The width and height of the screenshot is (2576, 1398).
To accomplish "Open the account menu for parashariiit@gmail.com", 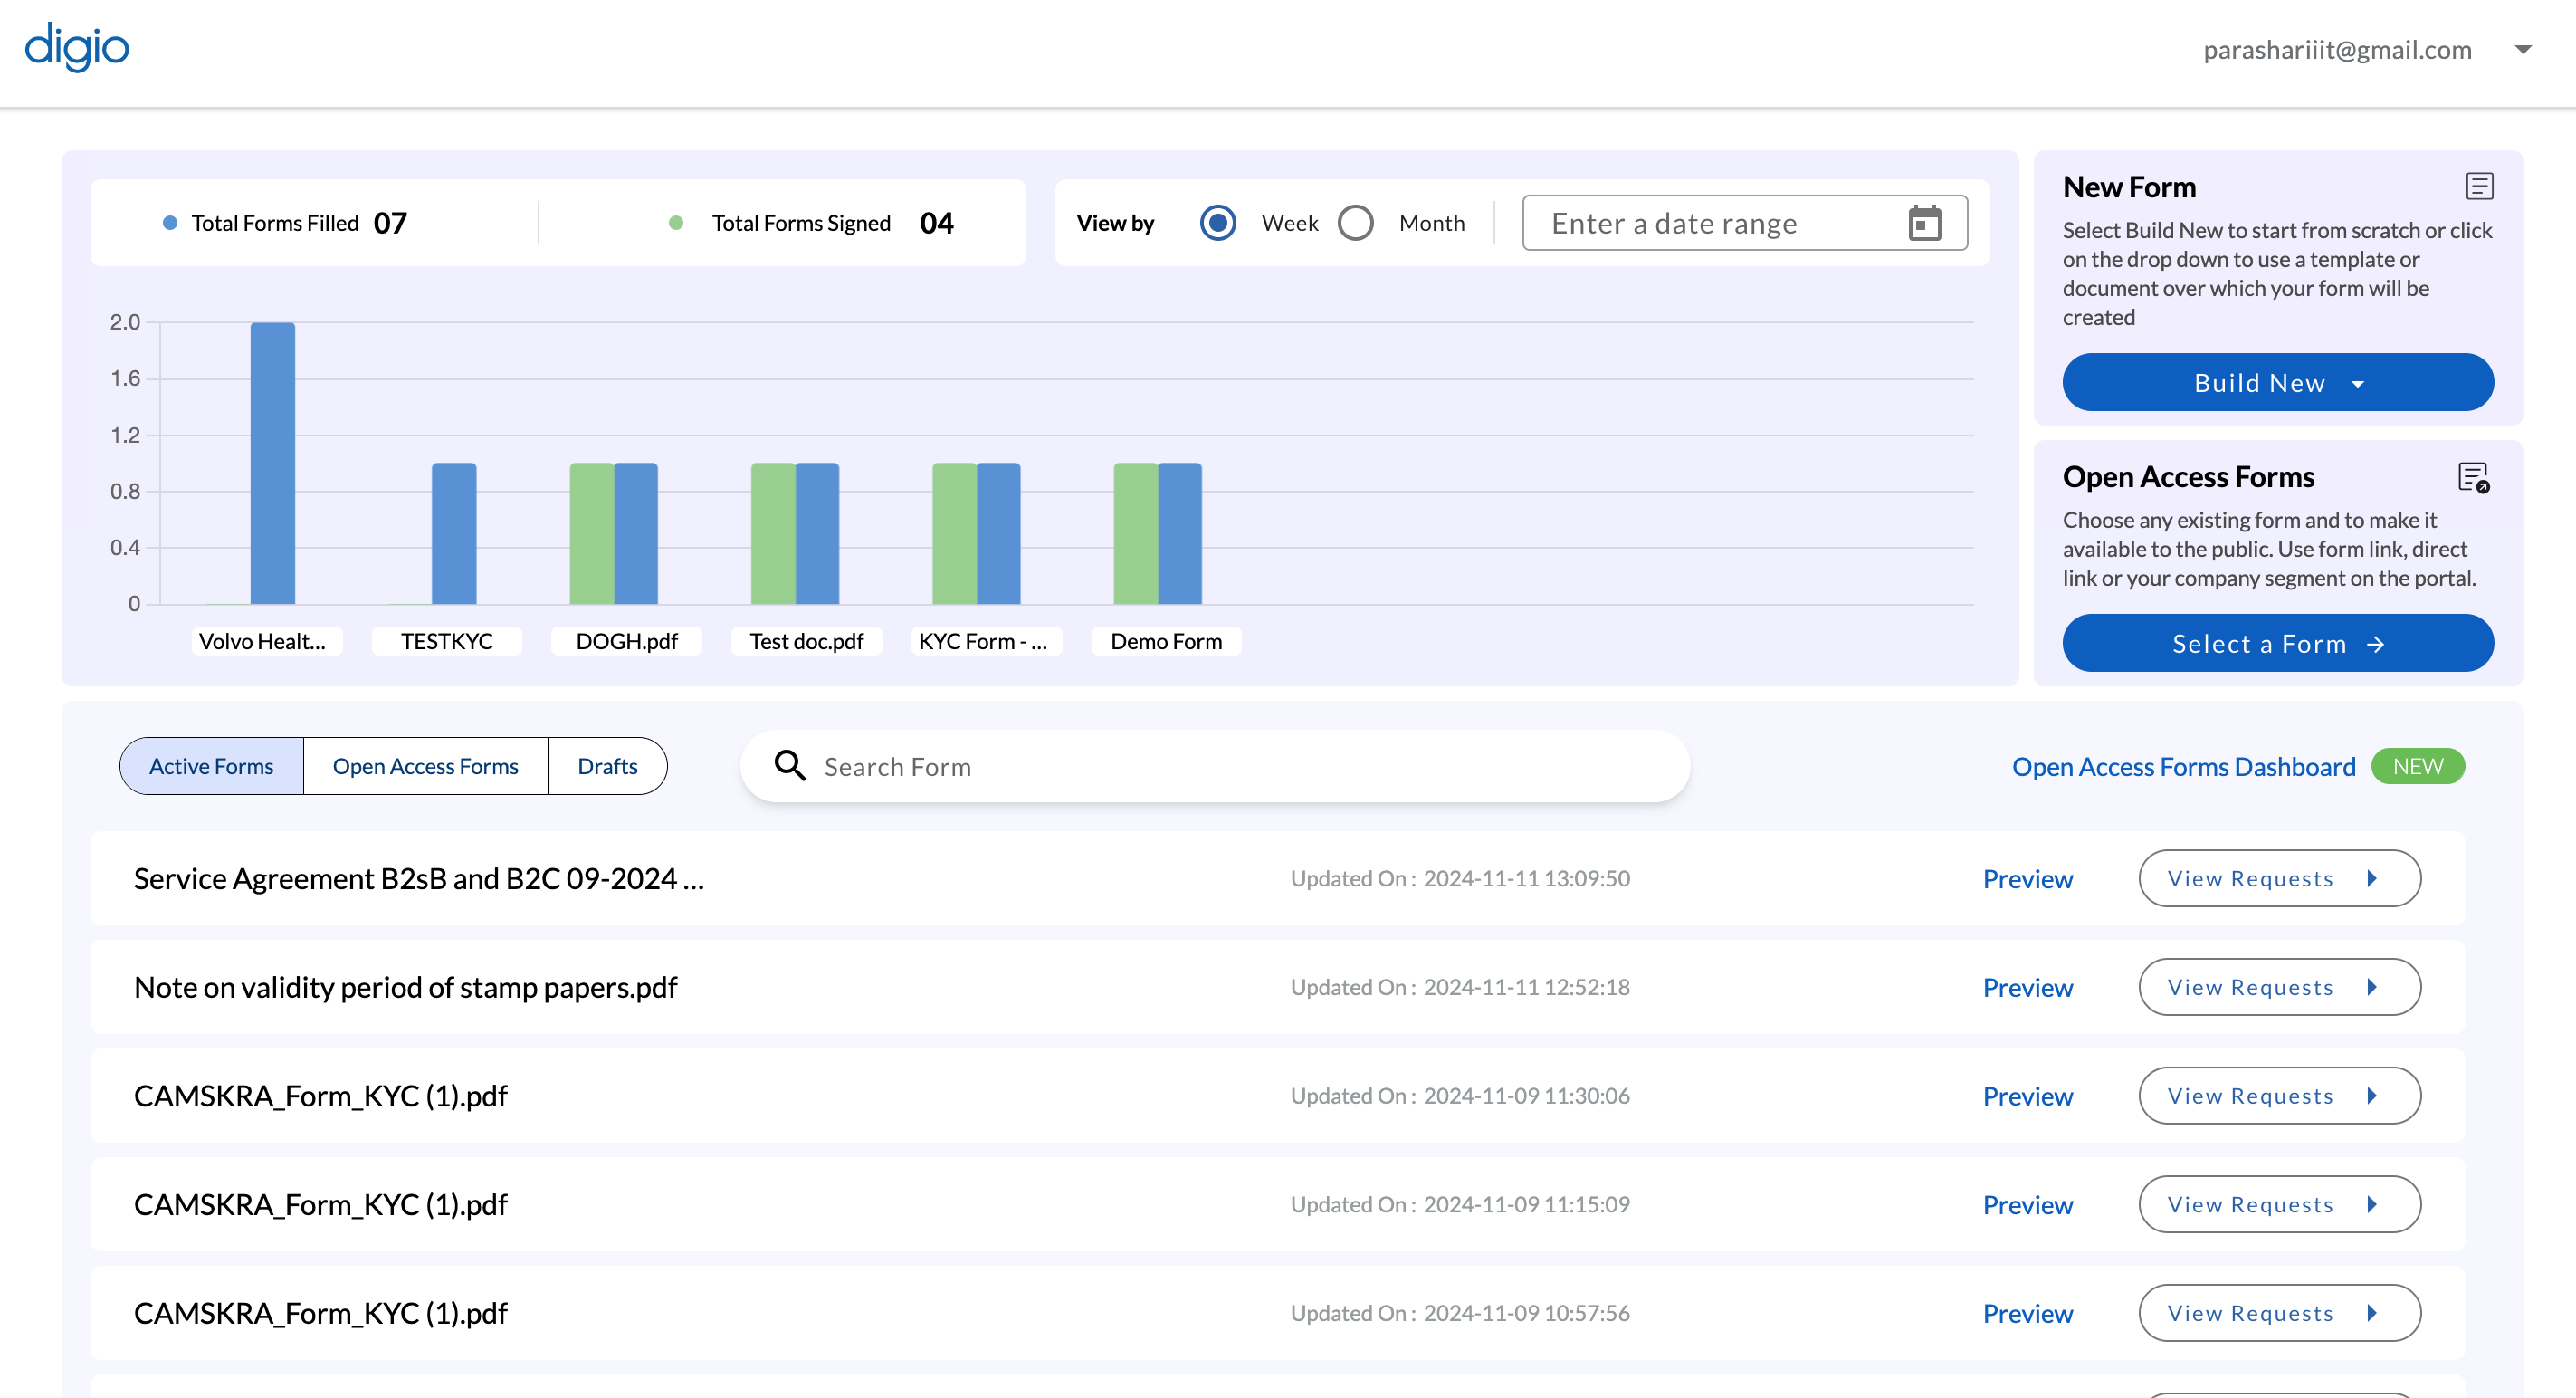I will coord(2526,49).
